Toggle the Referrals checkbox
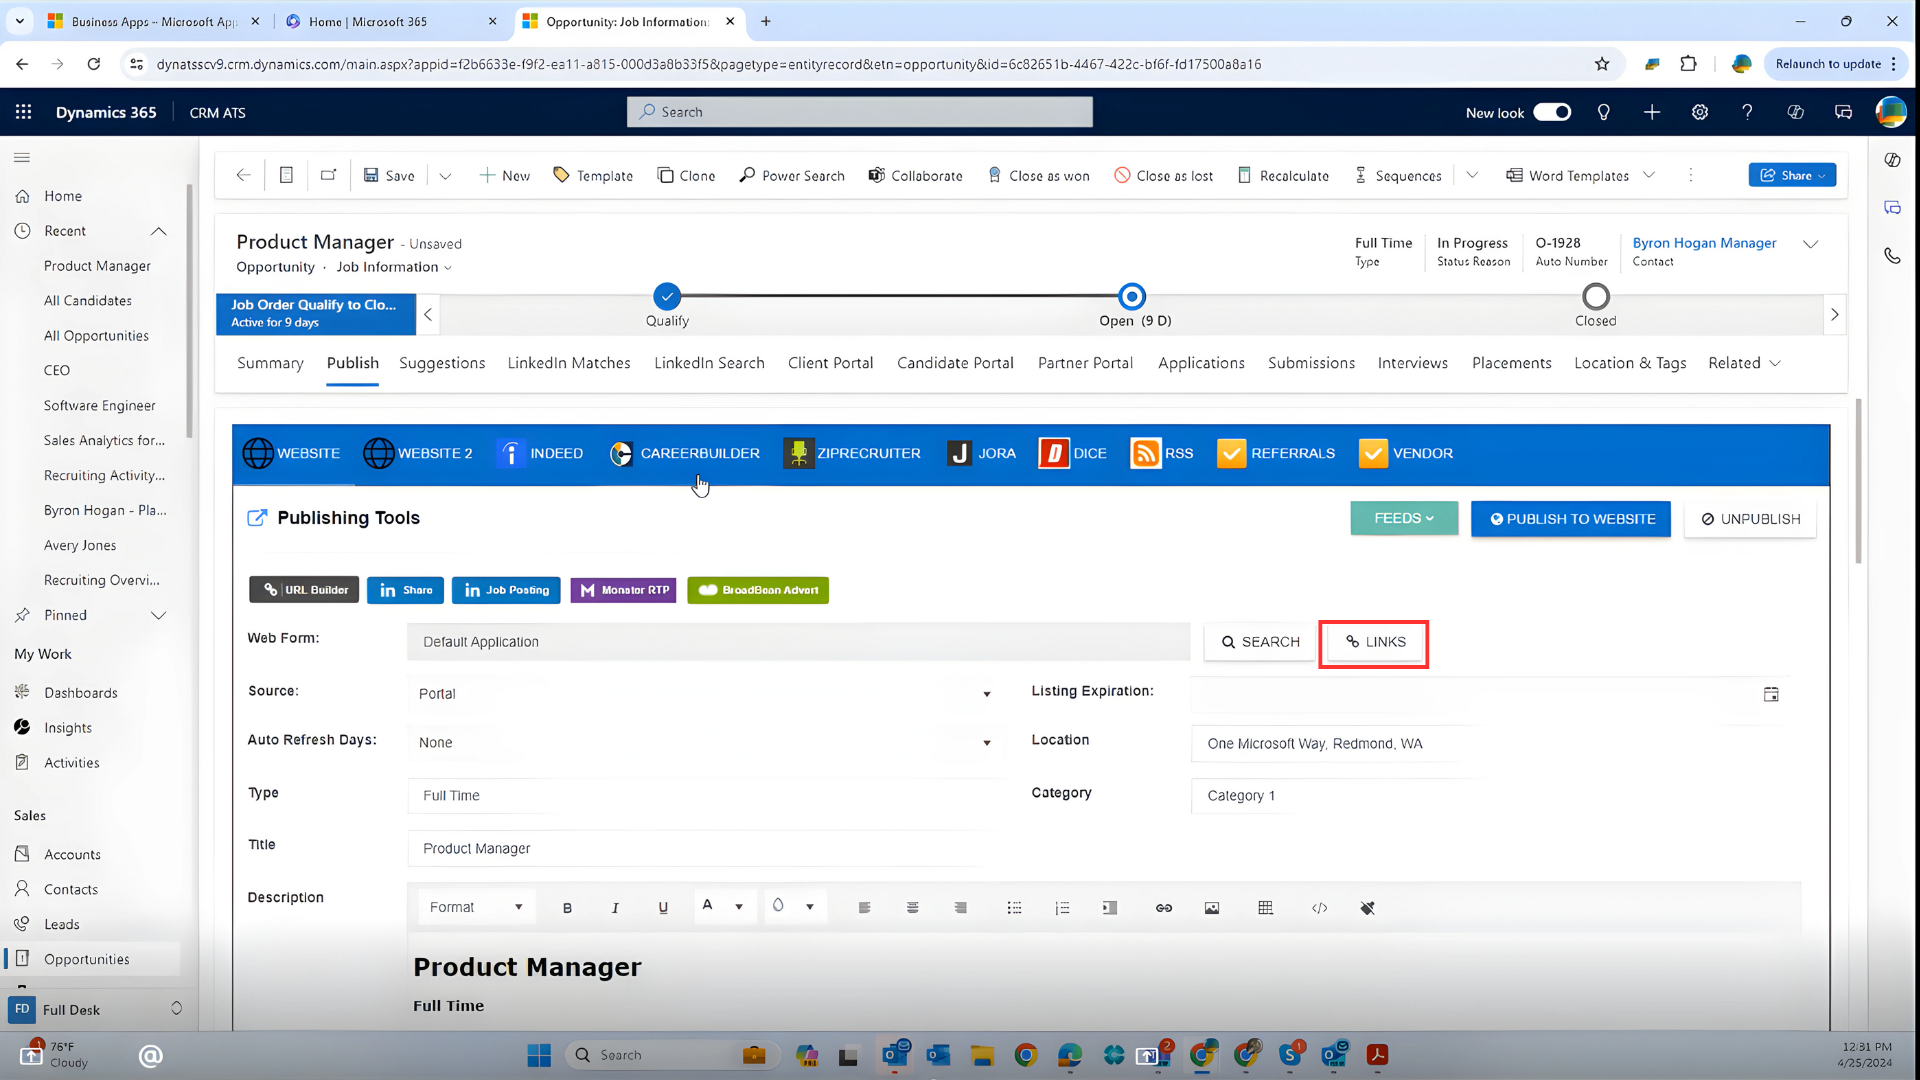This screenshot has width=1920, height=1080. (1231, 453)
